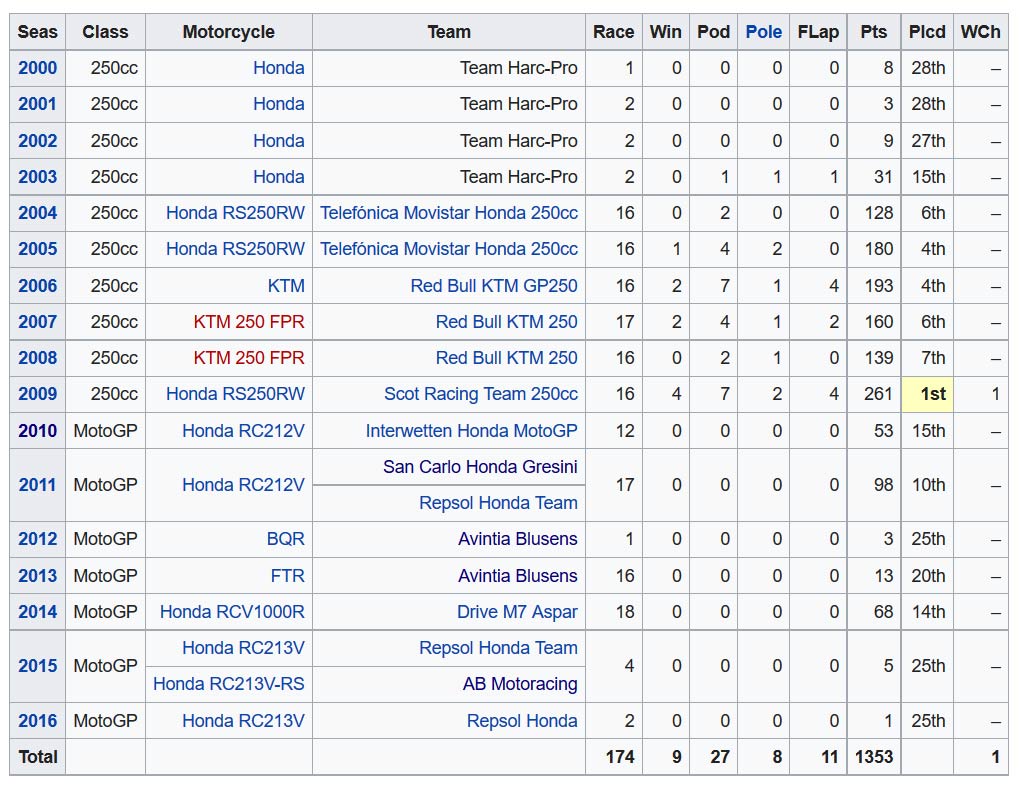Open the Drive M7 Aspar team link
This screenshot has width=1020, height=786.
(x=517, y=612)
